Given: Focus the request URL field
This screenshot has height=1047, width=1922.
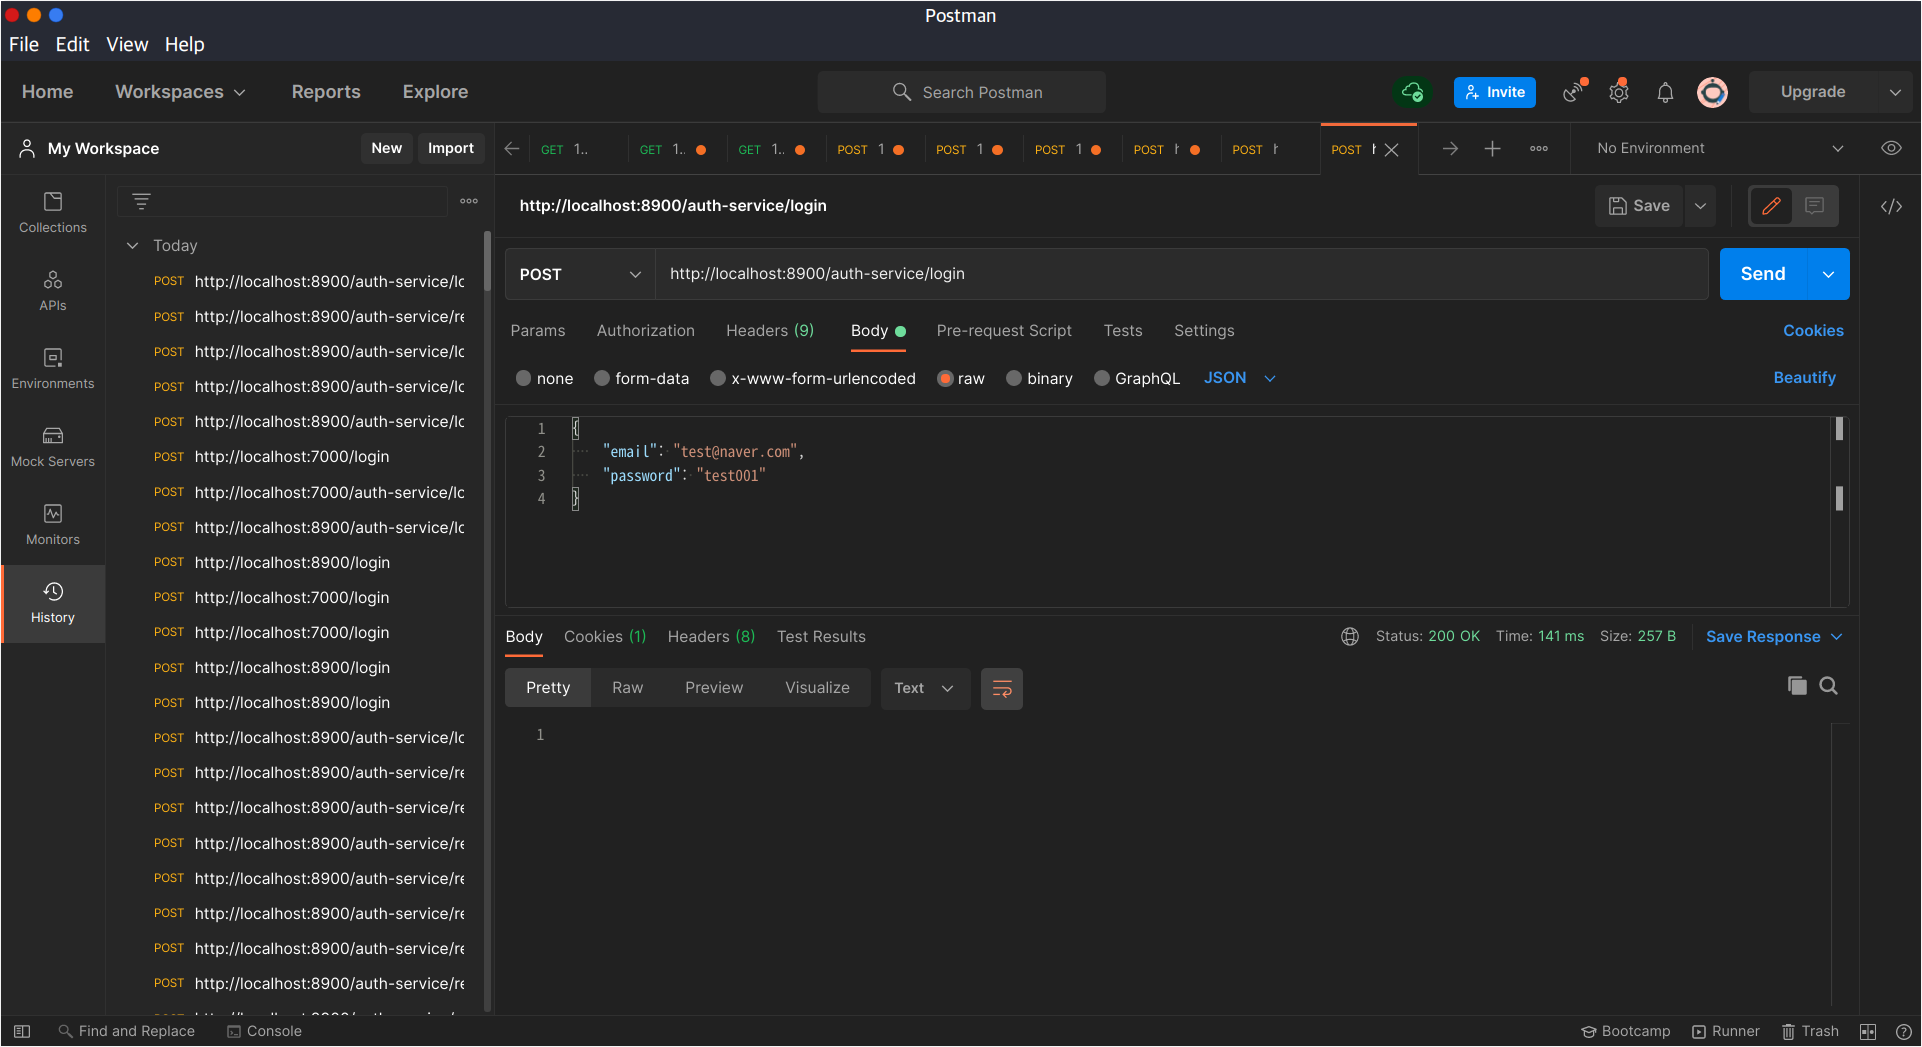Looking at the screenshot, I should (x=1181, y=274).
